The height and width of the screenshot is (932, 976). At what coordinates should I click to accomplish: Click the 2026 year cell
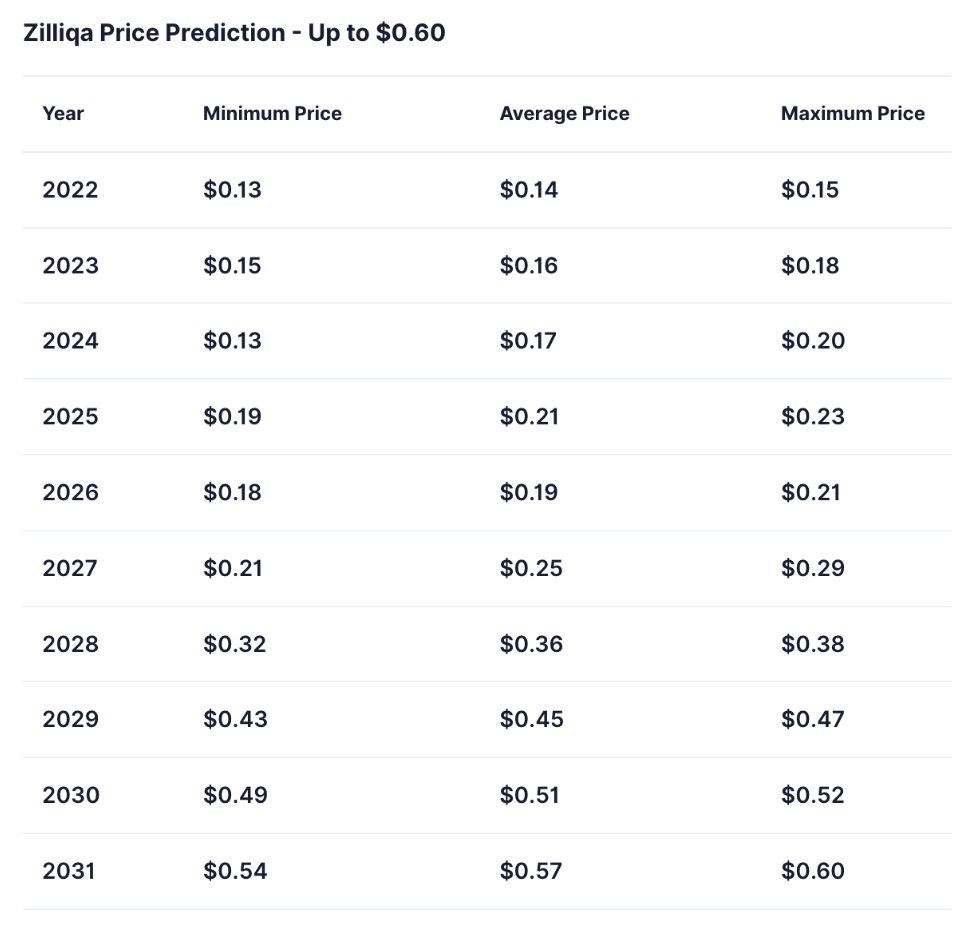(x=70, y=493)
